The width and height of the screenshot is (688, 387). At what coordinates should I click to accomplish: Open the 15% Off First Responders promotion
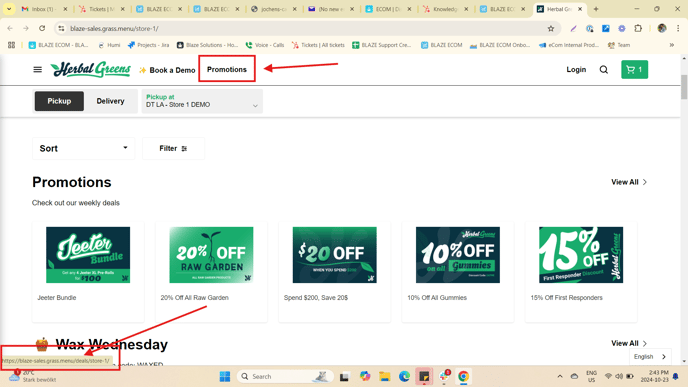coord(581,272)
